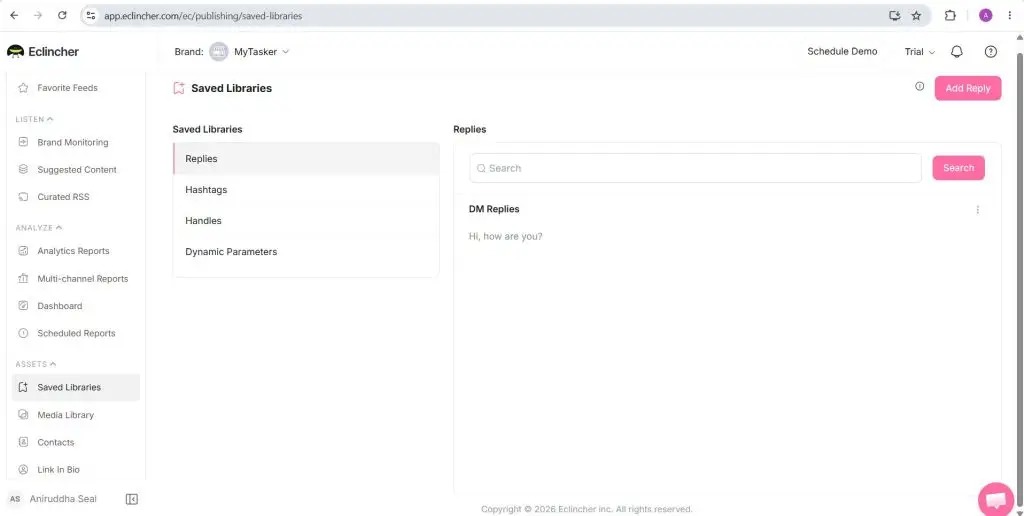Open the live chat bubble
This screenshot has height=516, width=1024.
[x=996, y=500]
